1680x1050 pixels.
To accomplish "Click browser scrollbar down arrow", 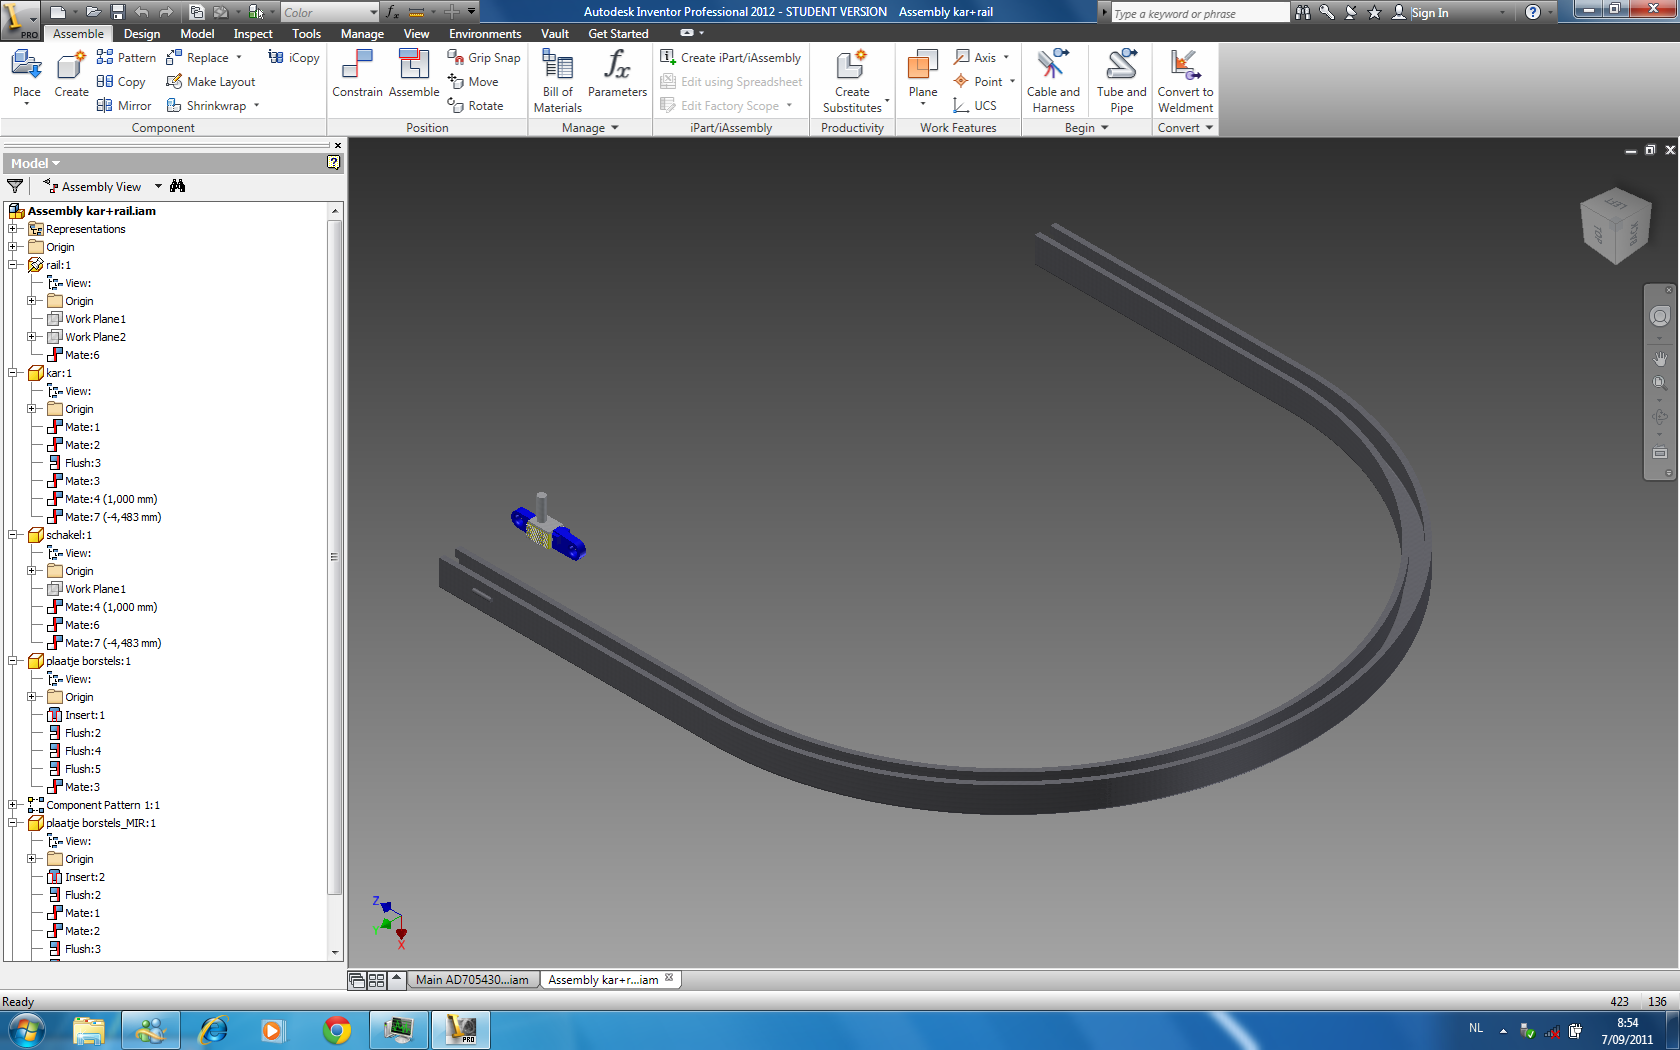I will 335,953.
